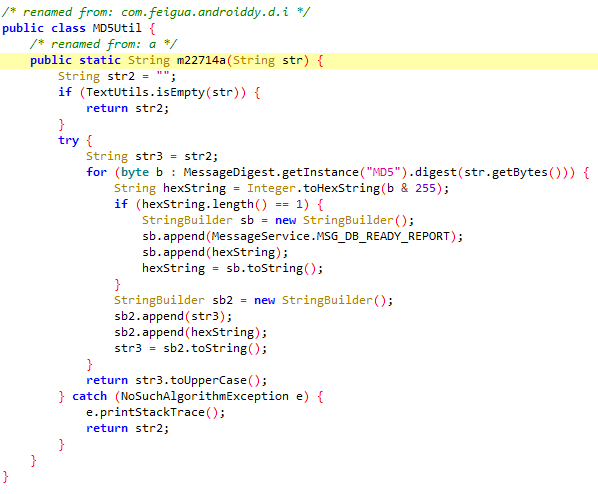Click the 'String str3 = str2;' line
The width and height of the screenshot is (598, 494).
click(152, 156)
